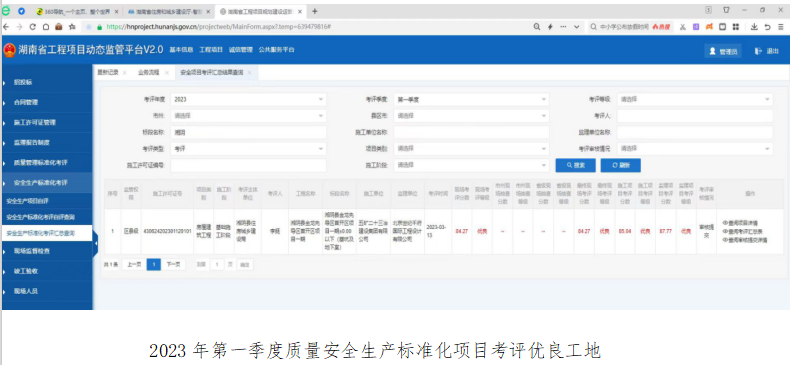The height and width of the screenshot is (365, 792).
Task: Click the orange extension icon in toolbar
Action: [709, 27]
